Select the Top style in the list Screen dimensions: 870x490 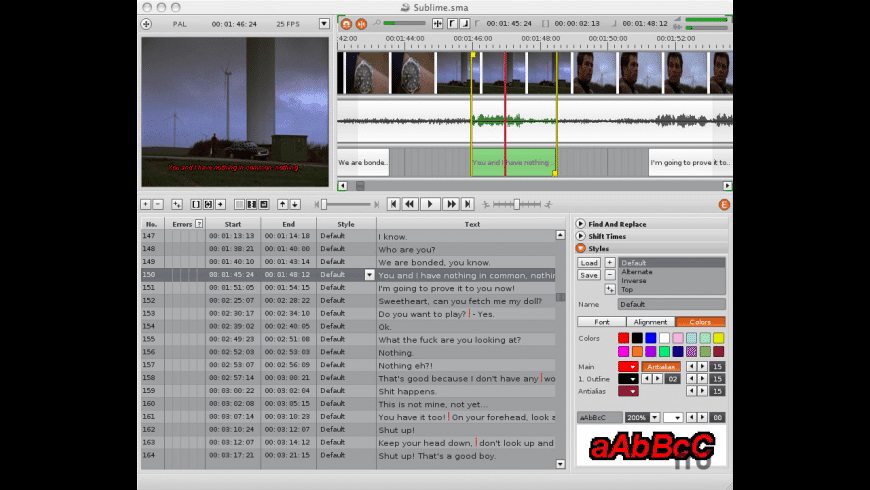coord(672,290)
